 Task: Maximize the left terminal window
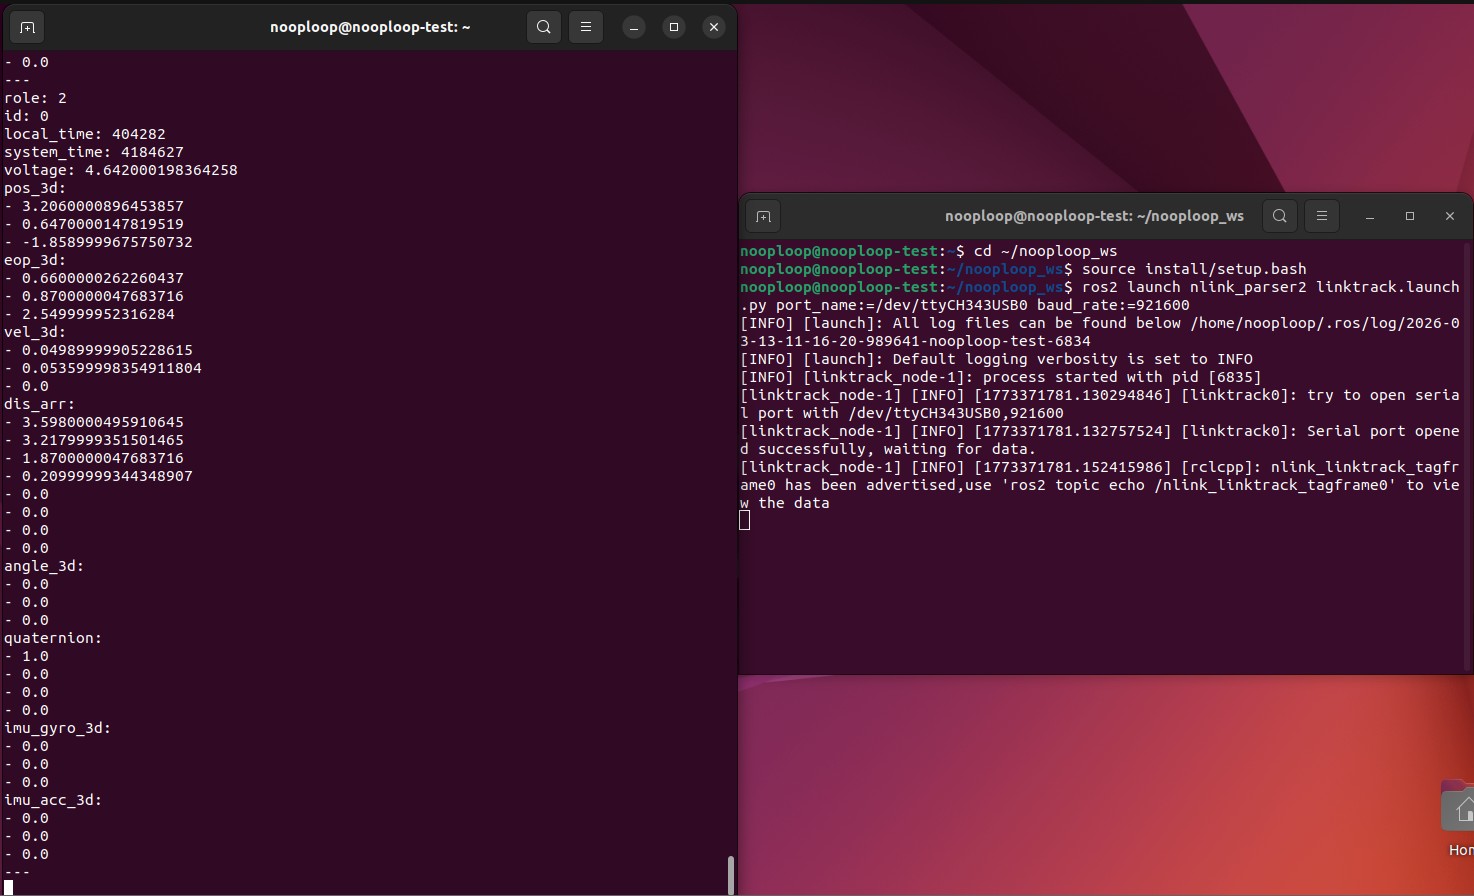(674, 27)
